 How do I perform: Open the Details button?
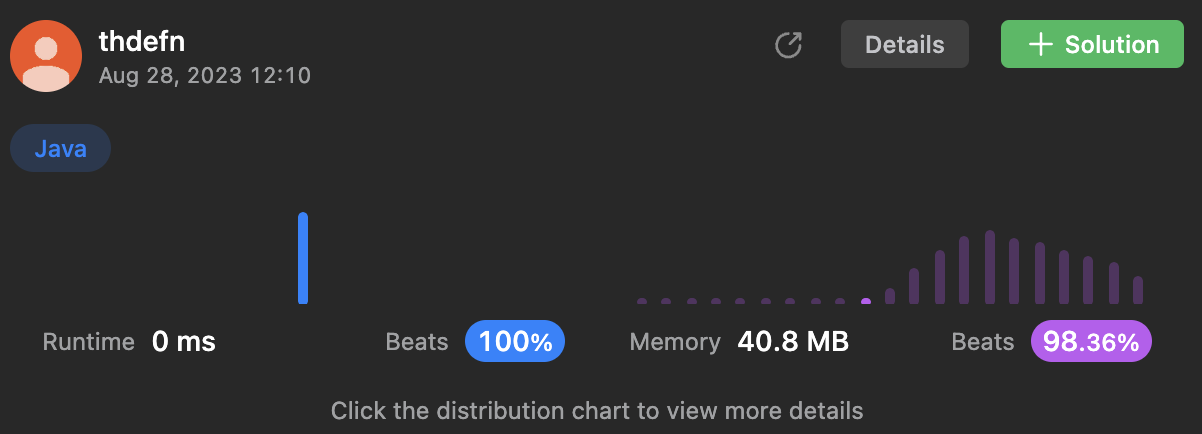905,45
